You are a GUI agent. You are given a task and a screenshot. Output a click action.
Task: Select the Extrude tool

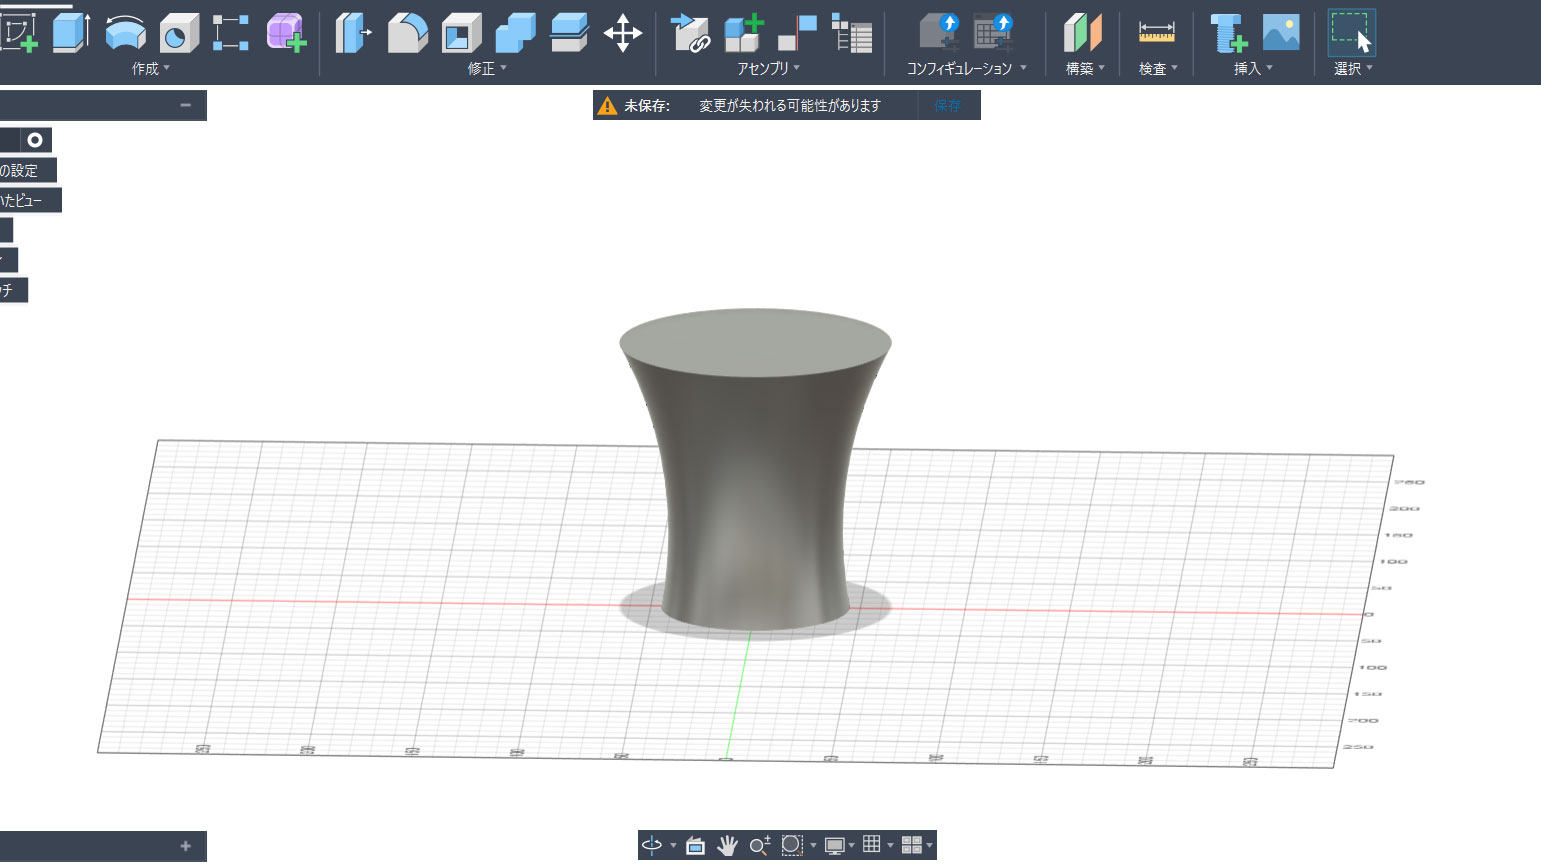(72, 32)
